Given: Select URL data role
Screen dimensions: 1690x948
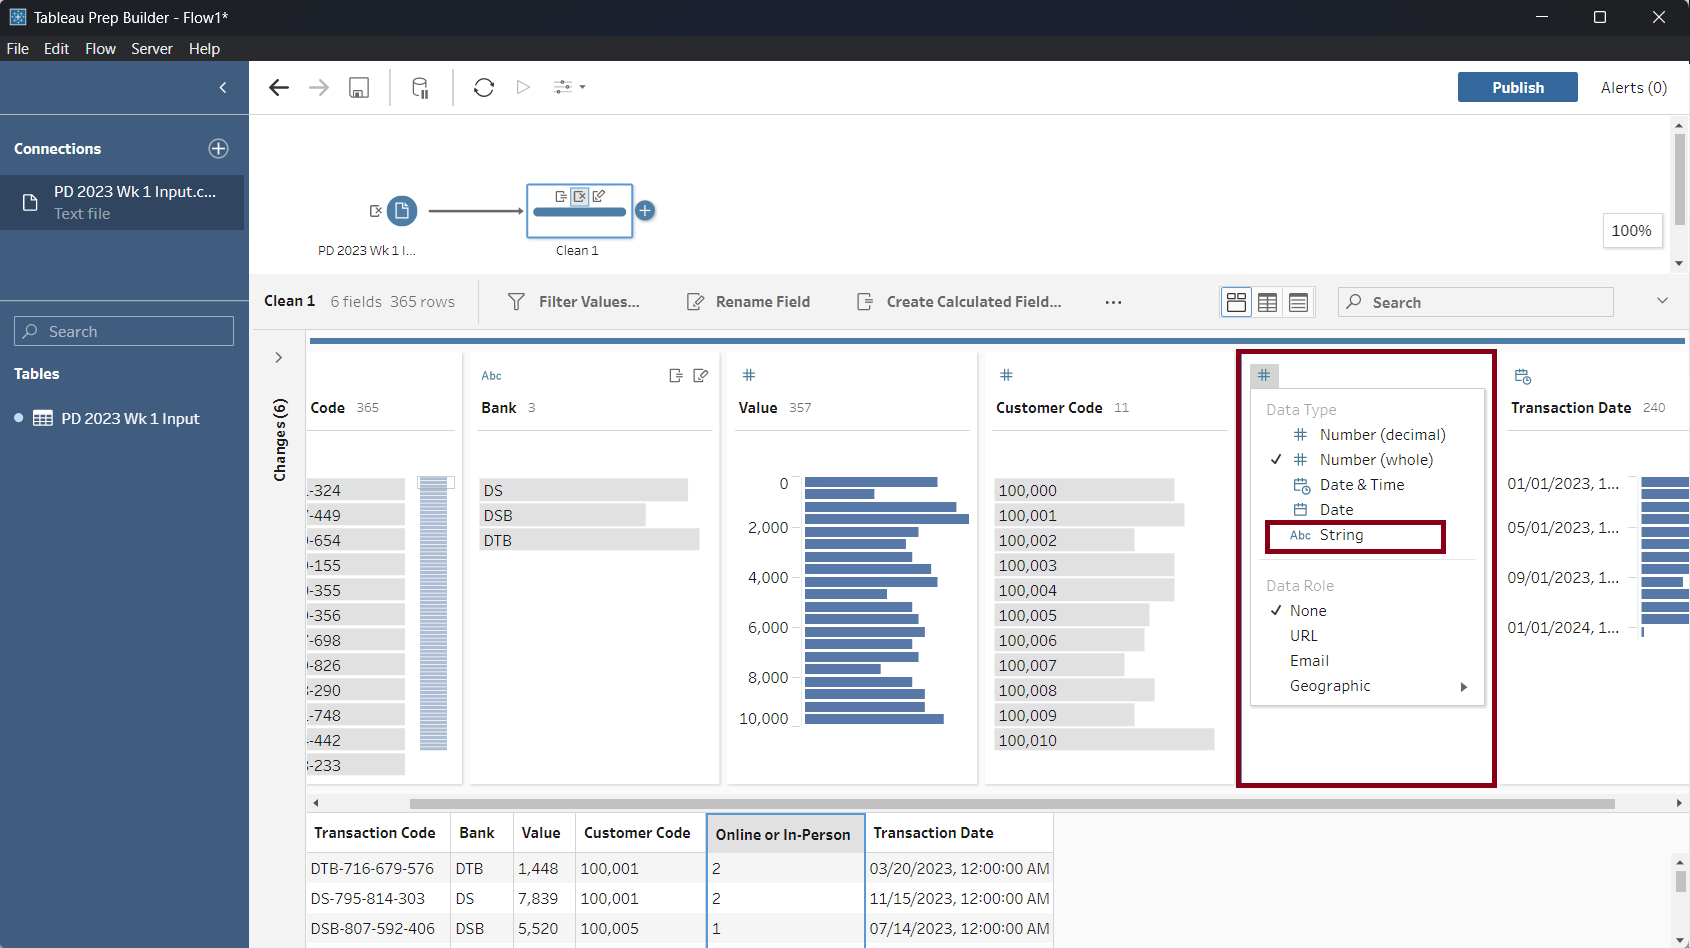Looking at the screenshot, I should click(x=1303, y=636).
